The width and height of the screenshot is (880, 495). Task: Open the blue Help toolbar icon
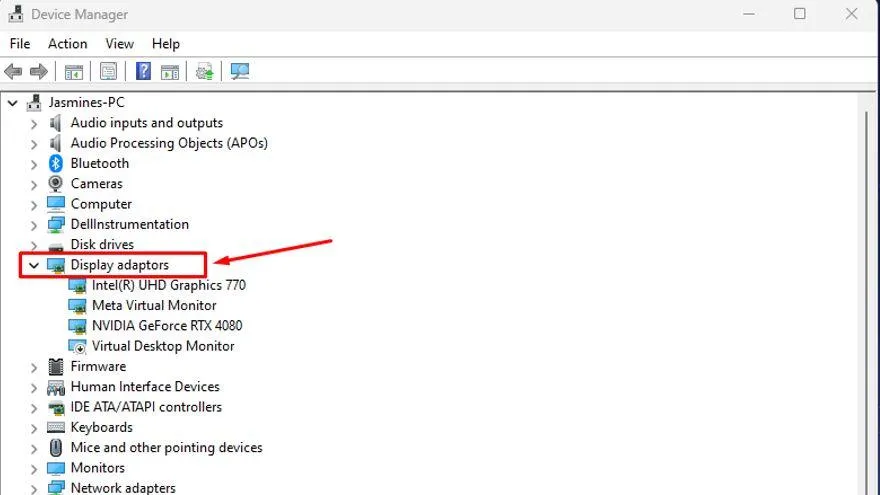pos(143,71)
